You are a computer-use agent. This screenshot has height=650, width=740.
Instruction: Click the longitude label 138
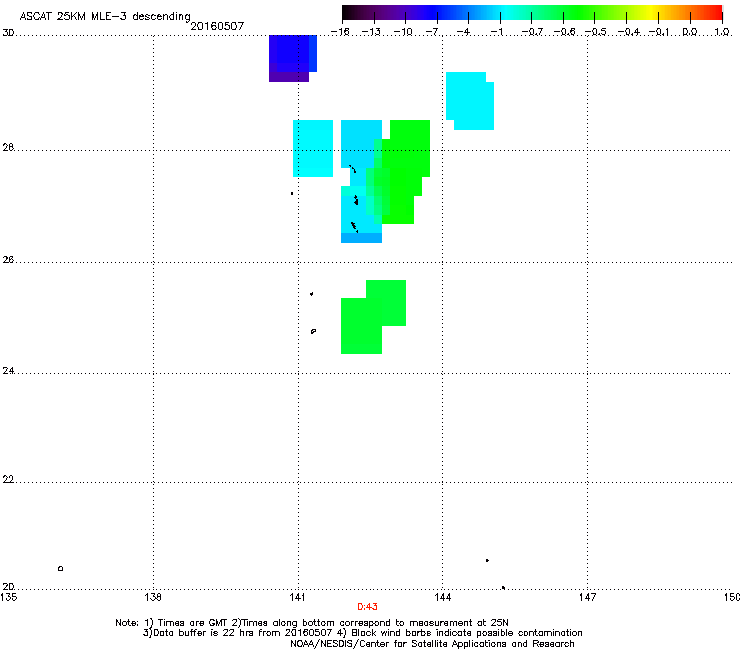[x=153, y=597]
